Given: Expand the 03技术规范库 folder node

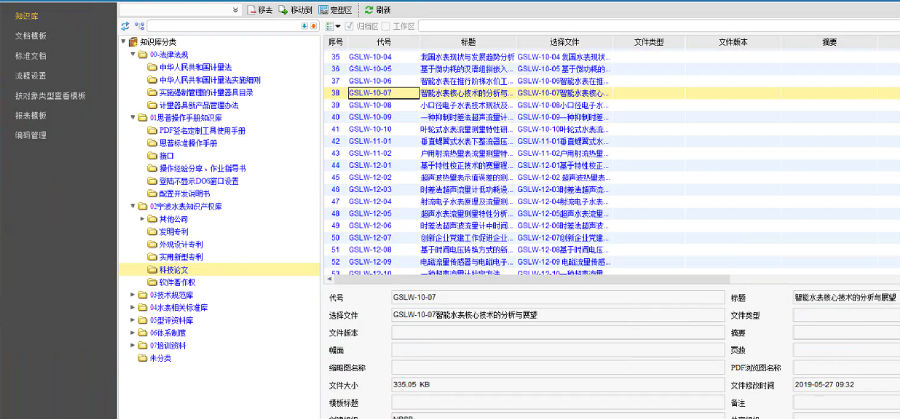Looking at the screenshot, I should point(135,294).
